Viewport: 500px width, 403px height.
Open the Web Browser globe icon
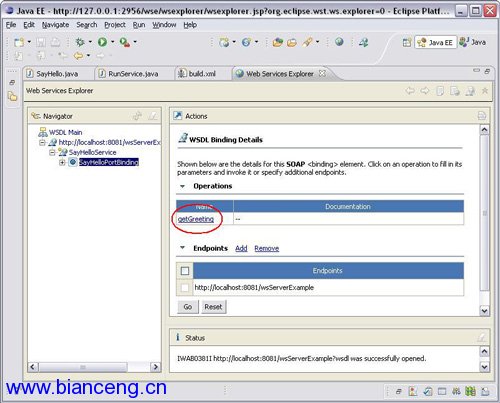pyautogui.click(x=339, y=42)
